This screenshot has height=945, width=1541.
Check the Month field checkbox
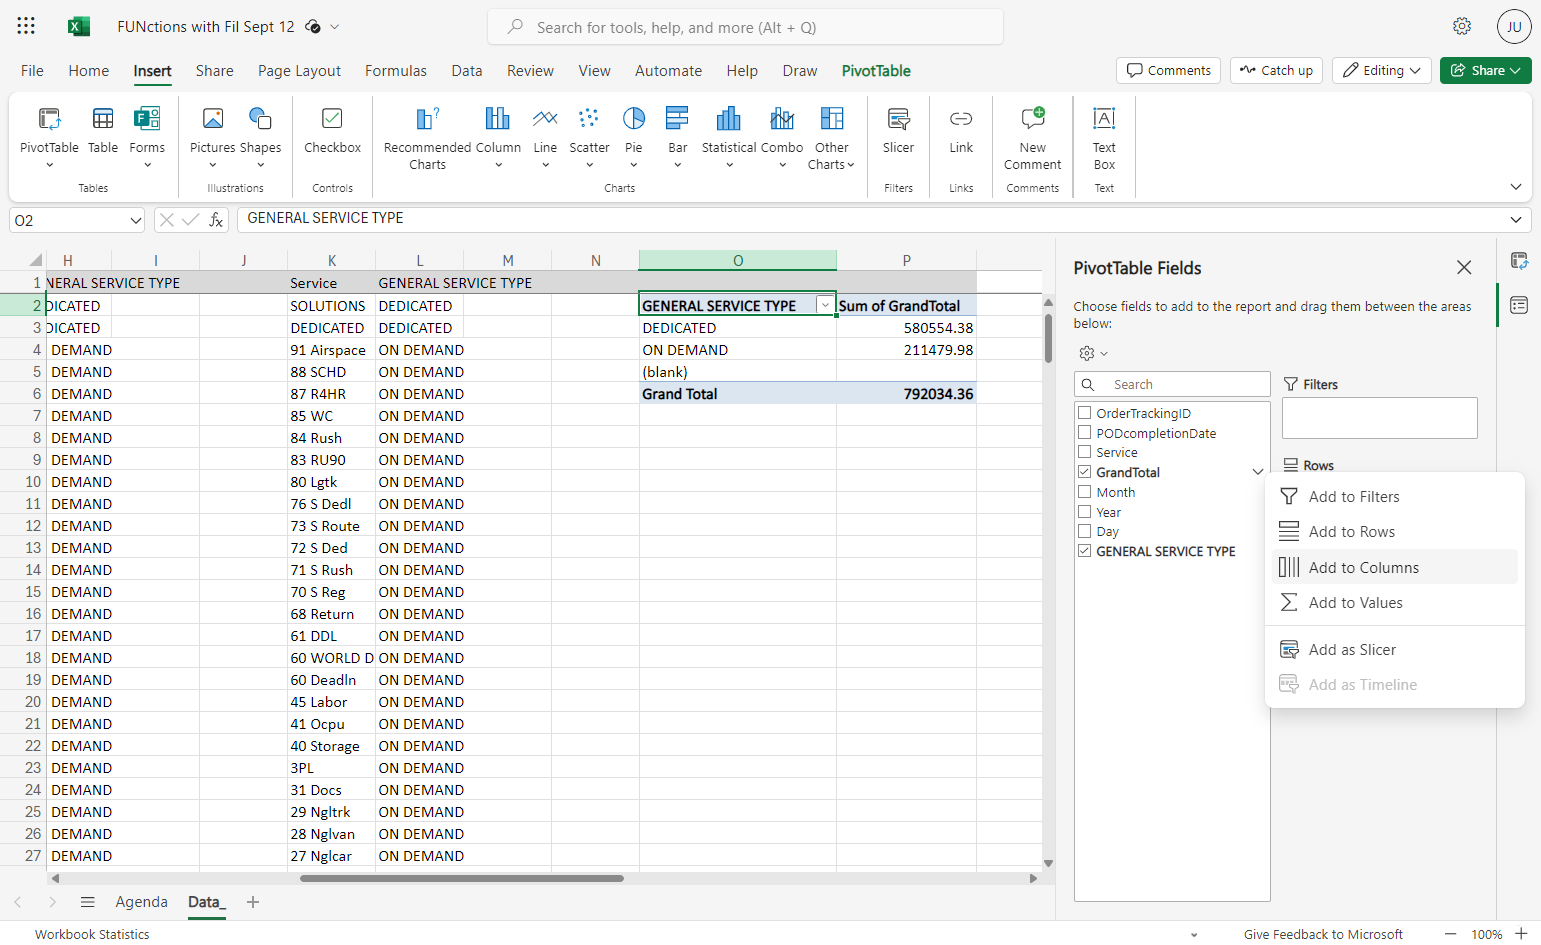(1085, 492)
